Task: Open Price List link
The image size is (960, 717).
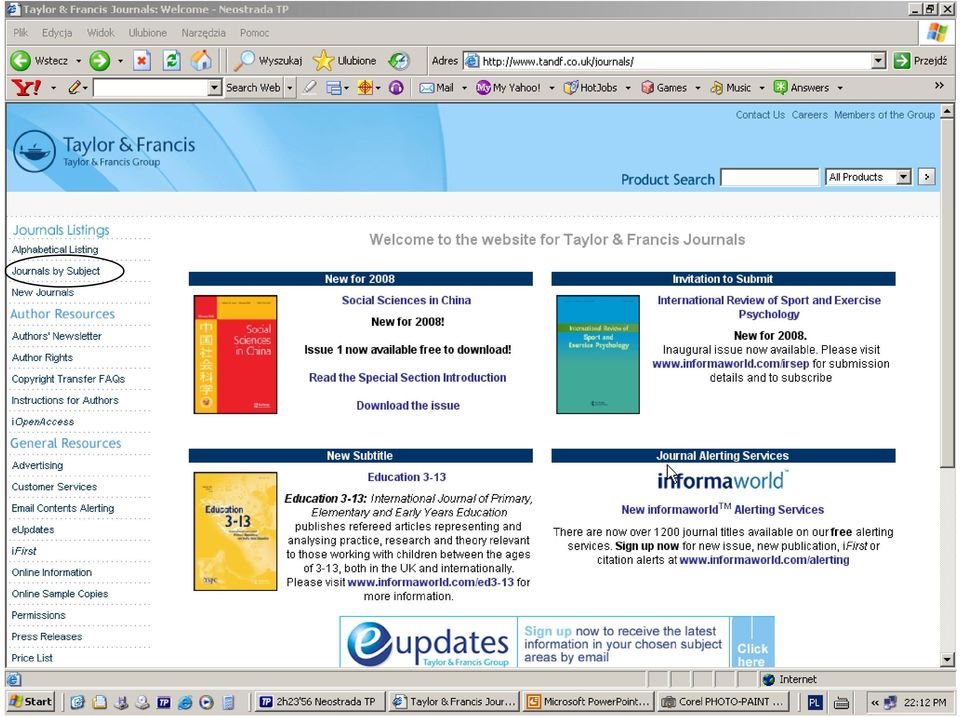Action: [x=32, y=658]
